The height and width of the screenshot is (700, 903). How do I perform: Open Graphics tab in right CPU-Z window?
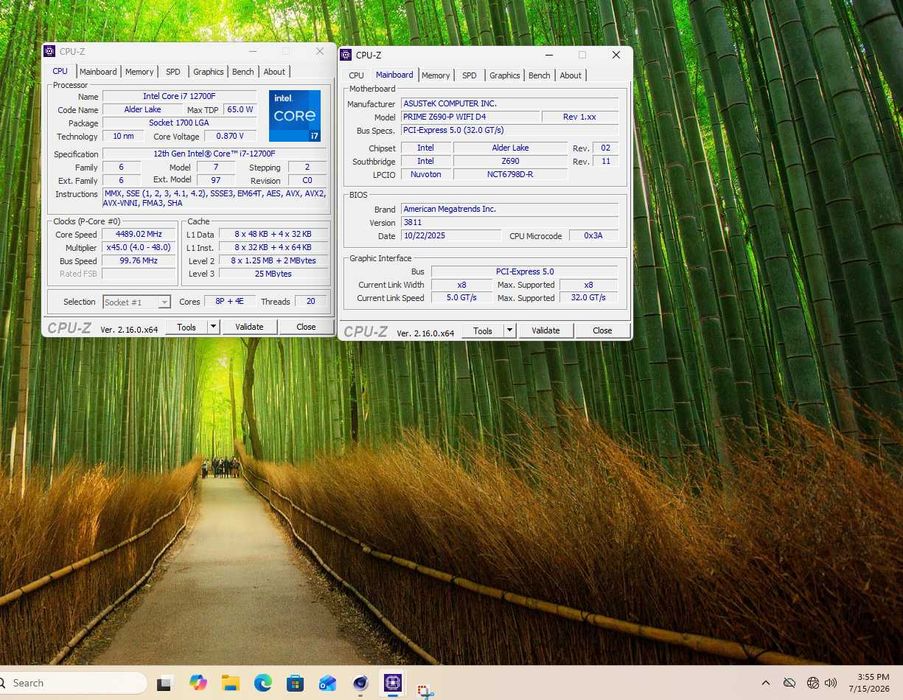click(x=504, y=75)
